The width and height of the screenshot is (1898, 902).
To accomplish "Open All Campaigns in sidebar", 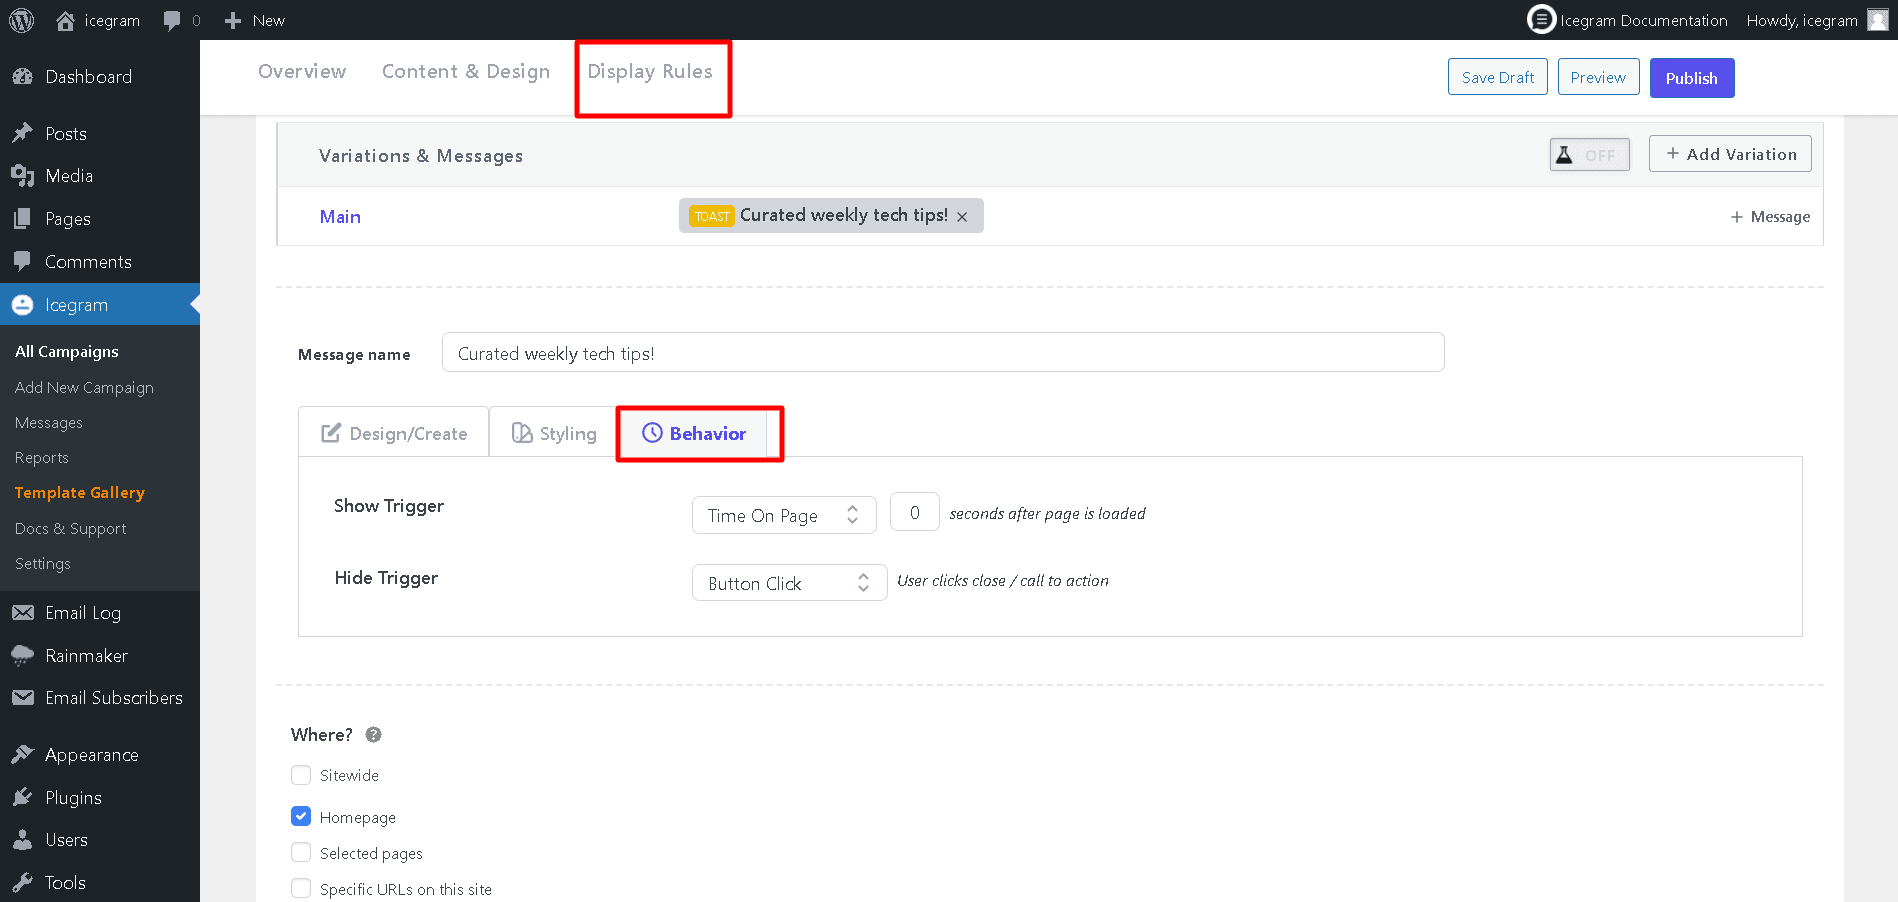I will tap(67, 352).
